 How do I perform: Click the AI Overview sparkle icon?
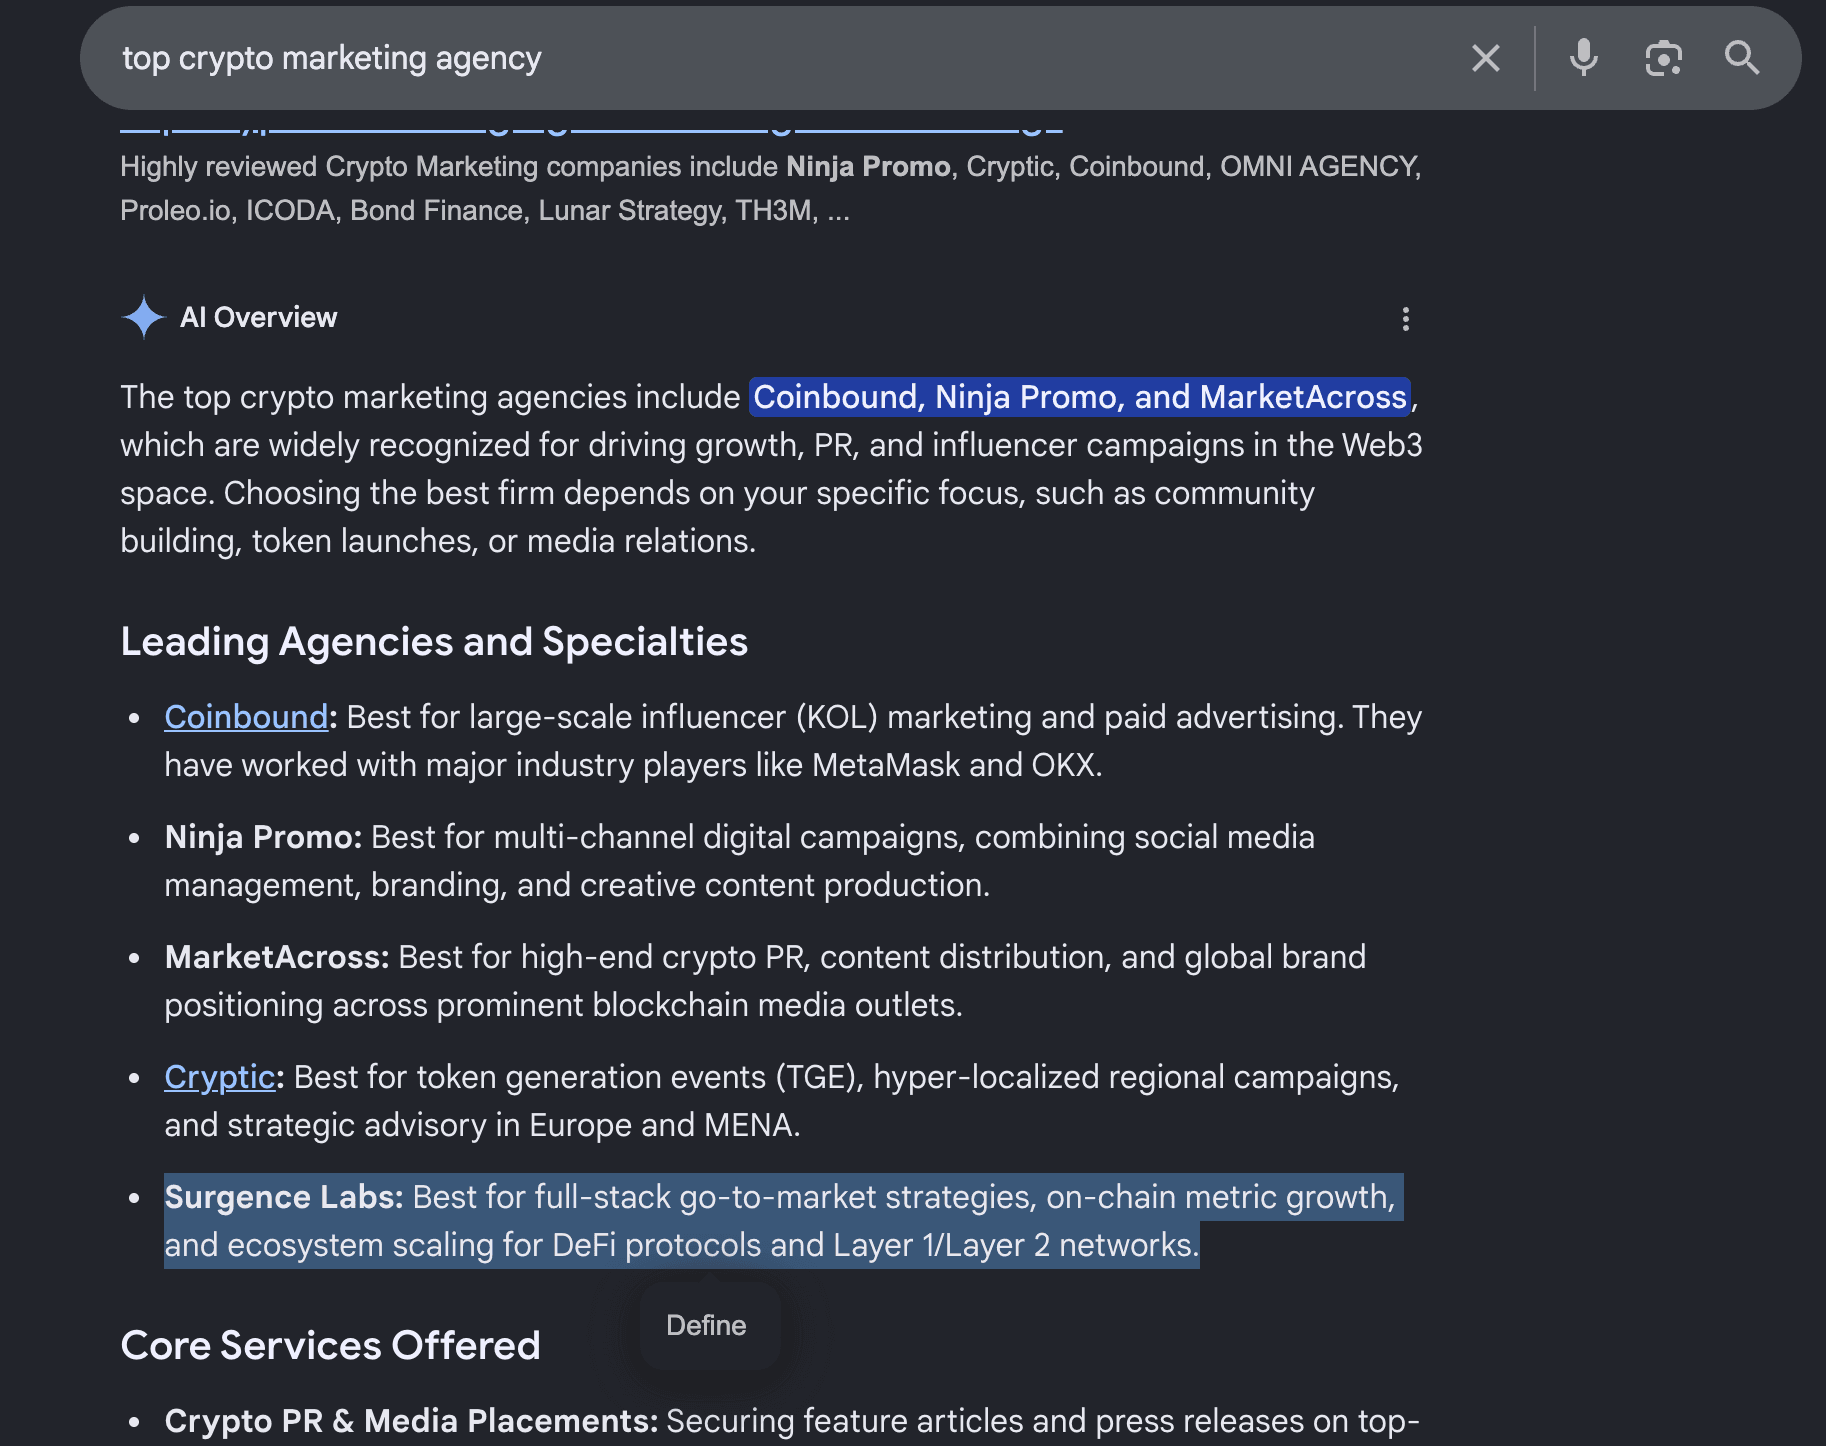coord(144,317)
